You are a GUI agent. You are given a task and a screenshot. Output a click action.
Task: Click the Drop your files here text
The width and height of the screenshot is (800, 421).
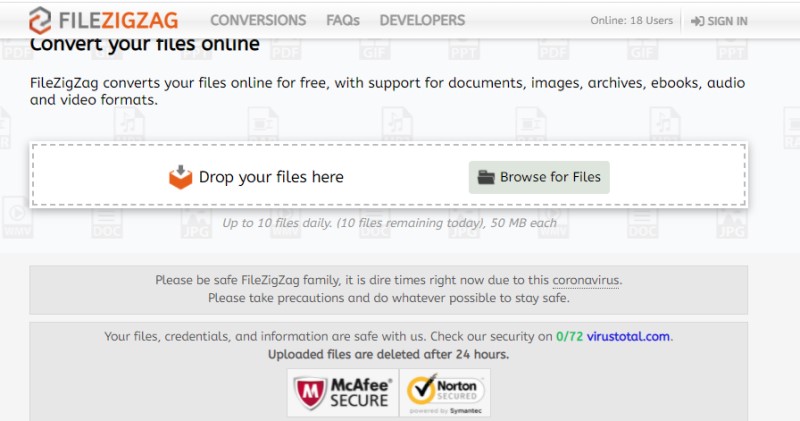coord(271,177)
